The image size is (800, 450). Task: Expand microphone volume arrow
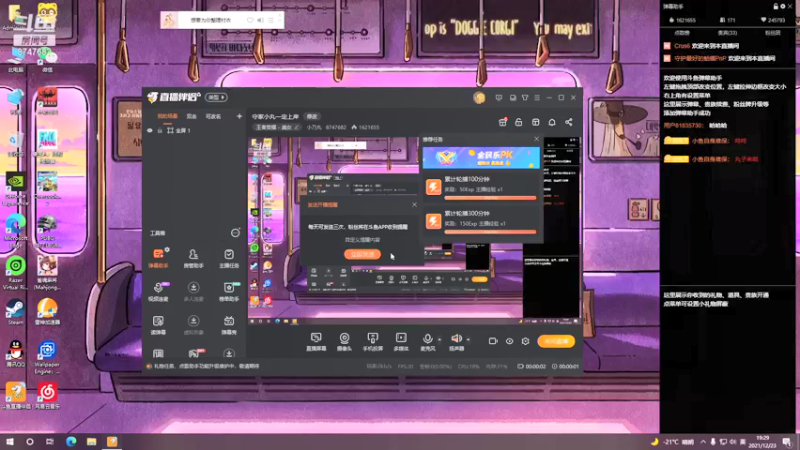point(440,339)
